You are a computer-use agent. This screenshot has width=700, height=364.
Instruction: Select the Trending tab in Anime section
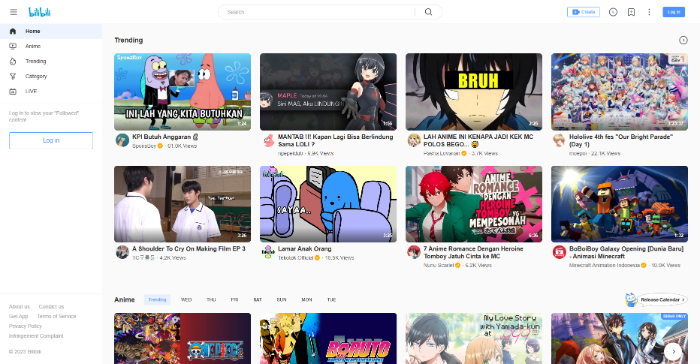[x=157, y=300]
